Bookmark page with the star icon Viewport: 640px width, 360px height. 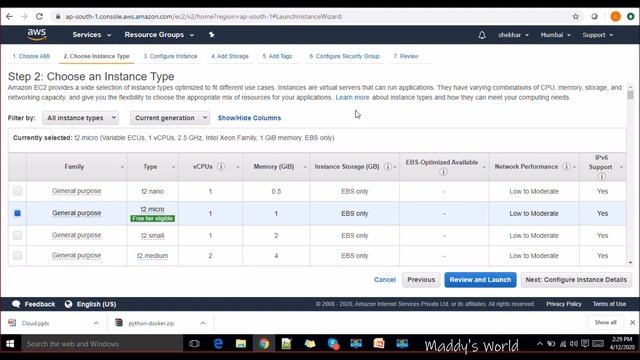pyautogui.click(x=576, y=16)
